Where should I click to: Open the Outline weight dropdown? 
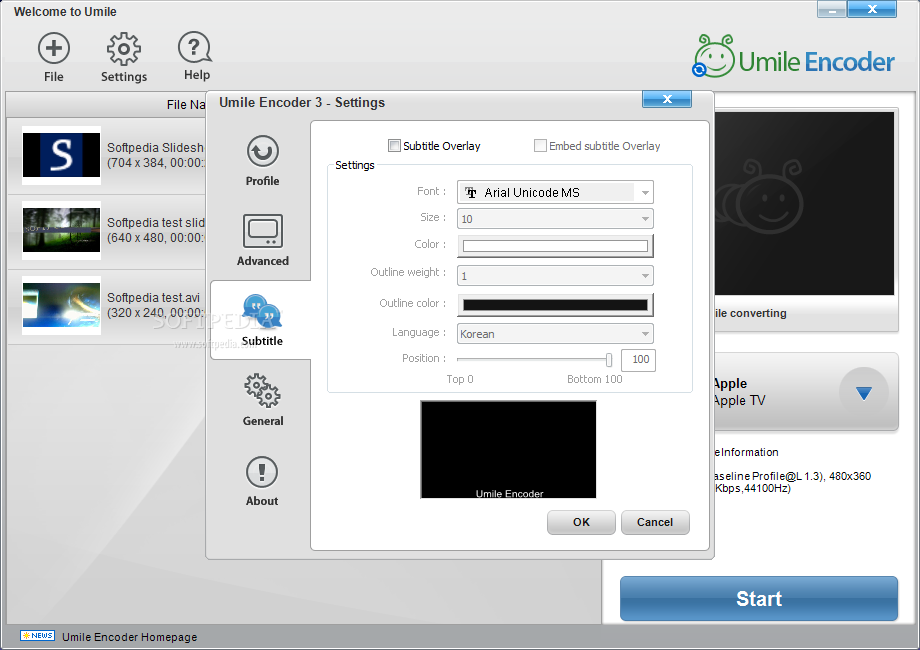pos(555,276)
